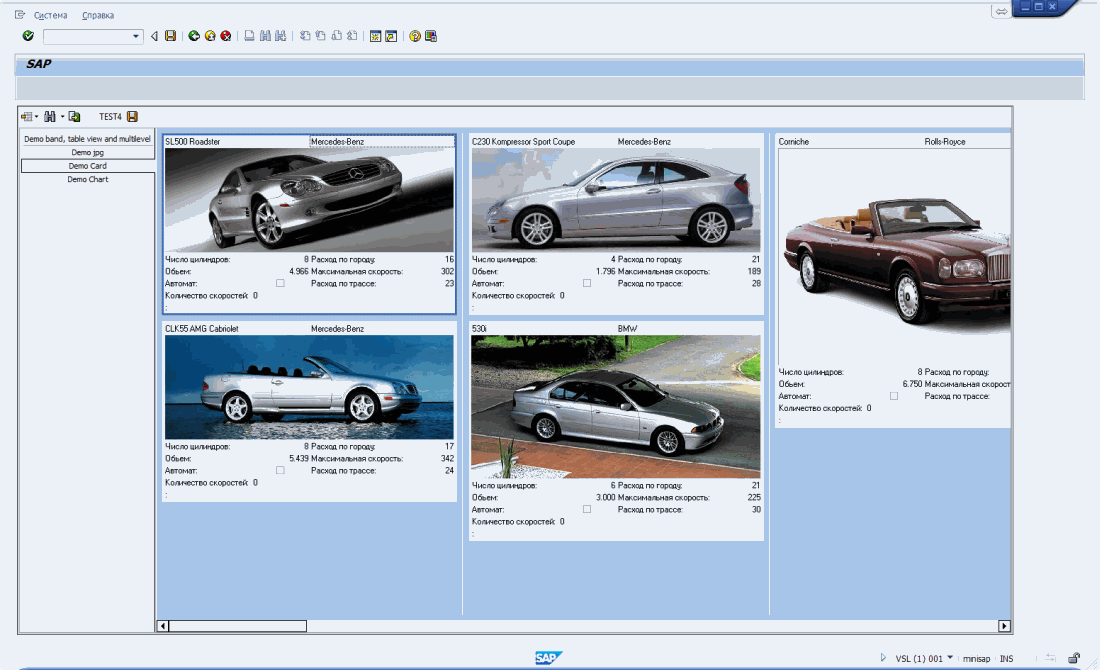Click the Rolls-Royce Corniche photo
Image resolution: width=1100 pixels, height=670 pixels.
click(x=894, y=256)
